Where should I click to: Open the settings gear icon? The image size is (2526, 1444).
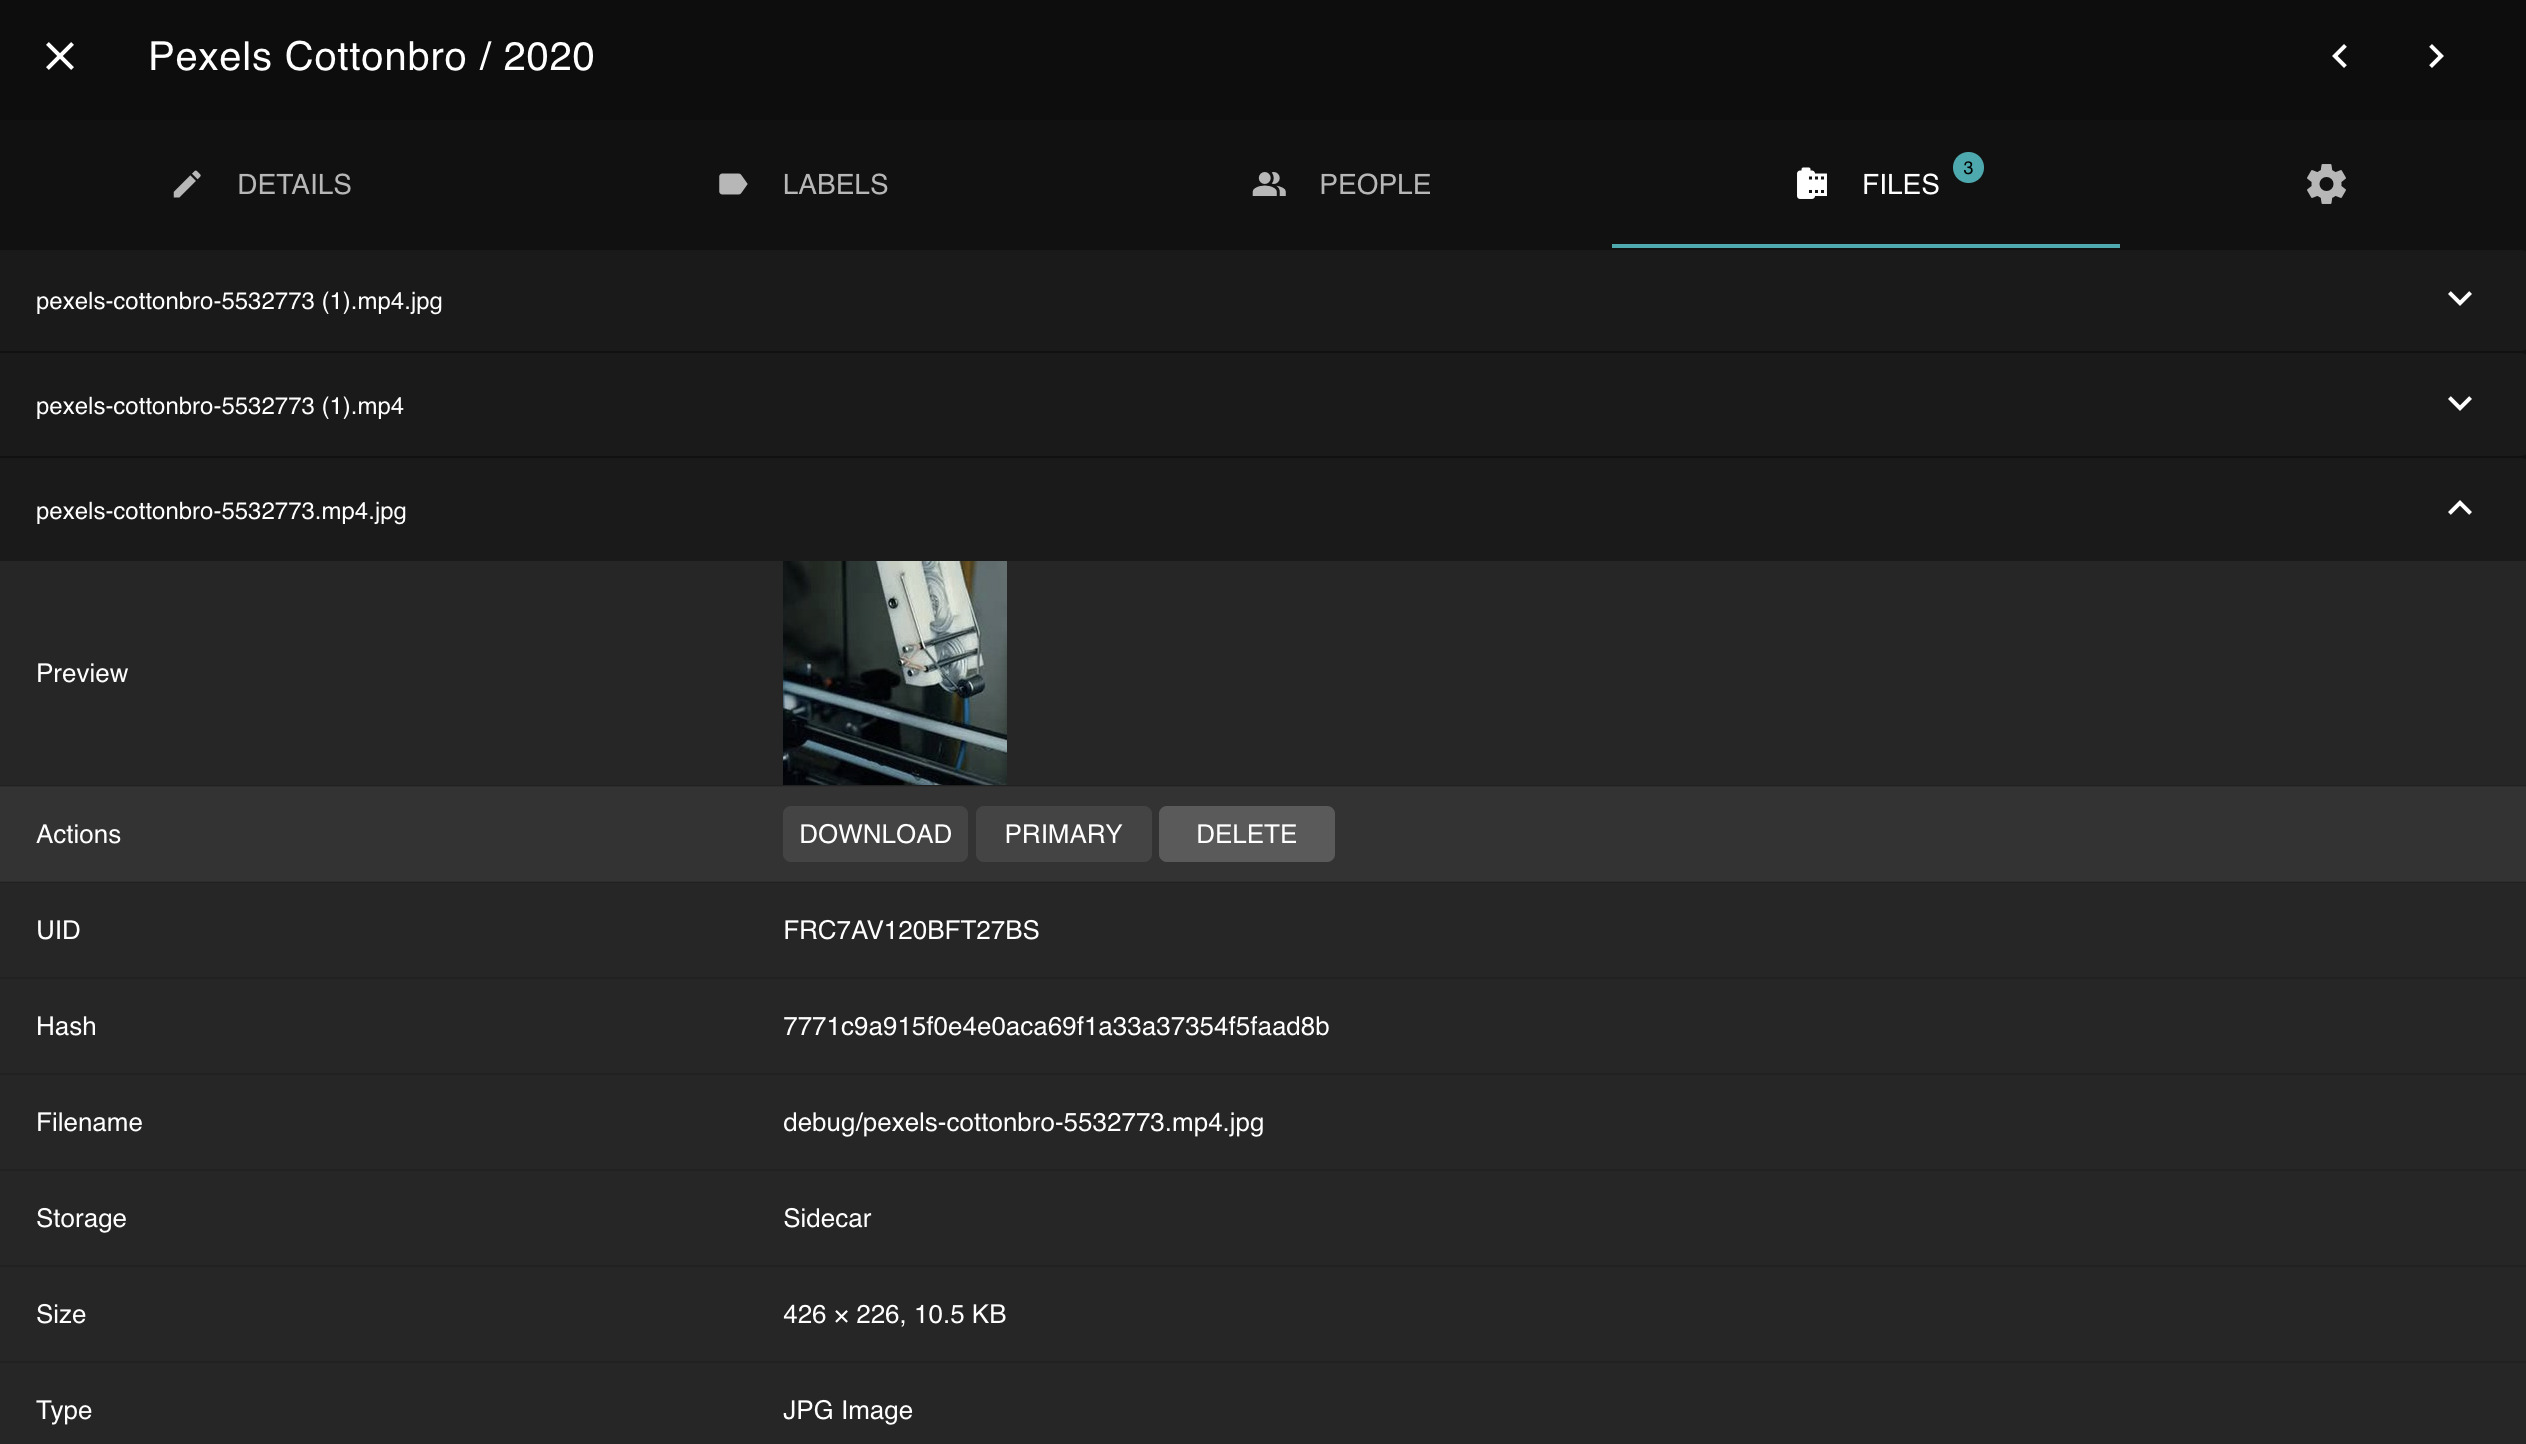point(2324,184)
